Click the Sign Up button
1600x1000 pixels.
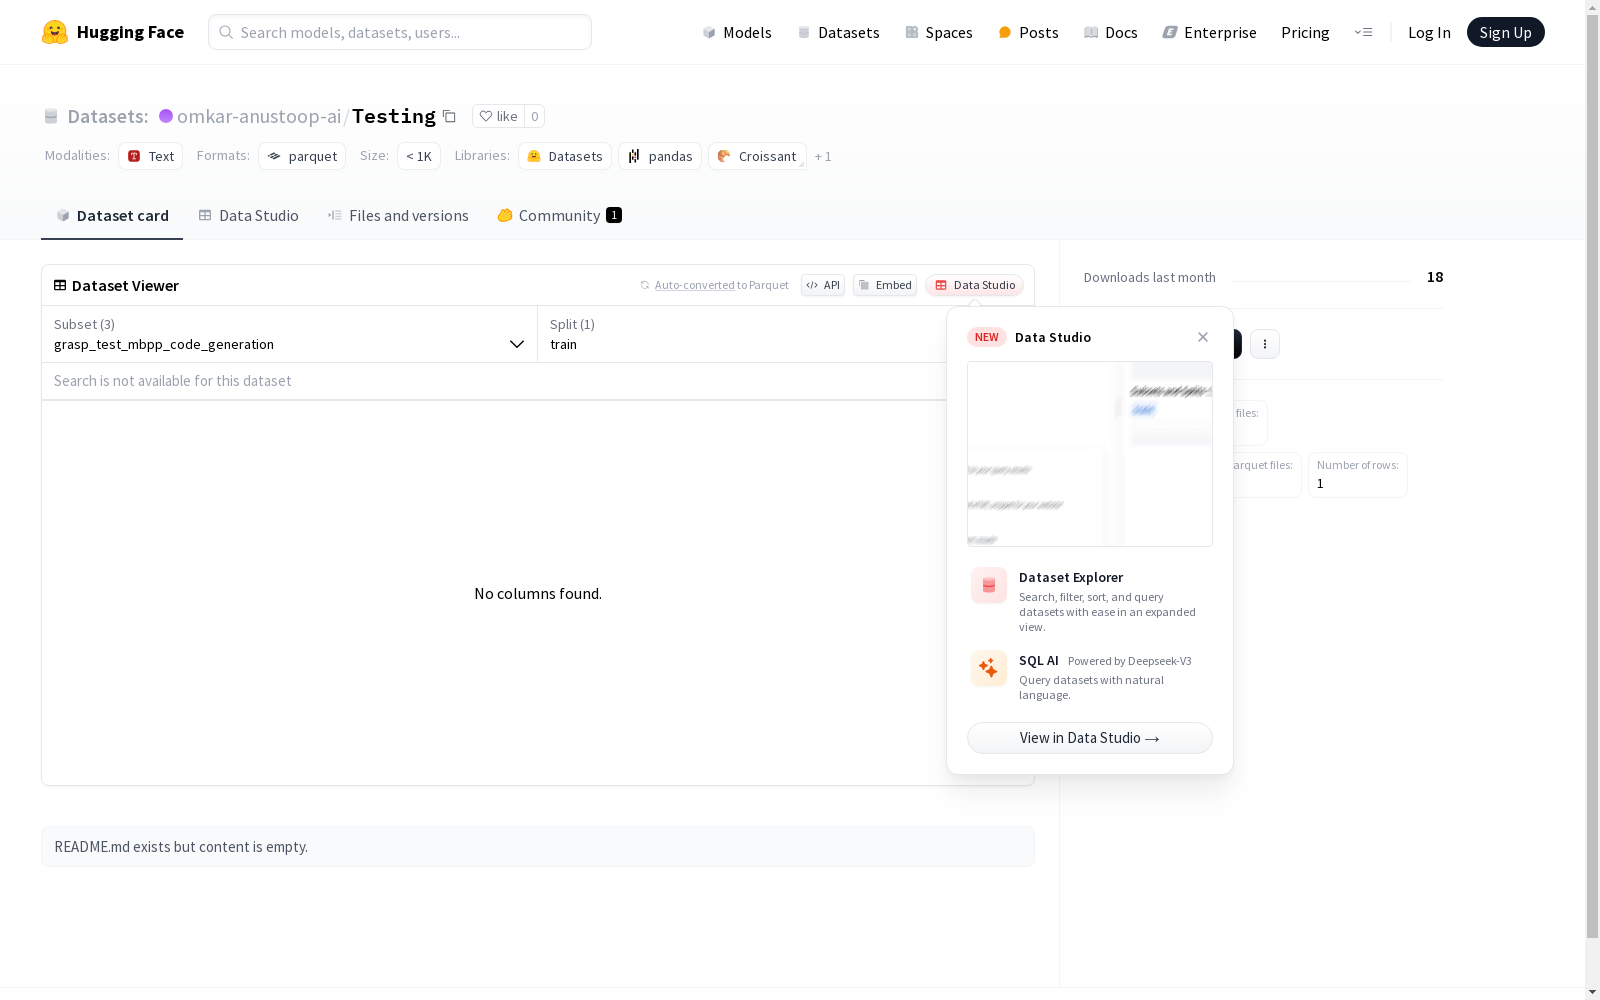pyautogui.click(x=1506, y=32)
